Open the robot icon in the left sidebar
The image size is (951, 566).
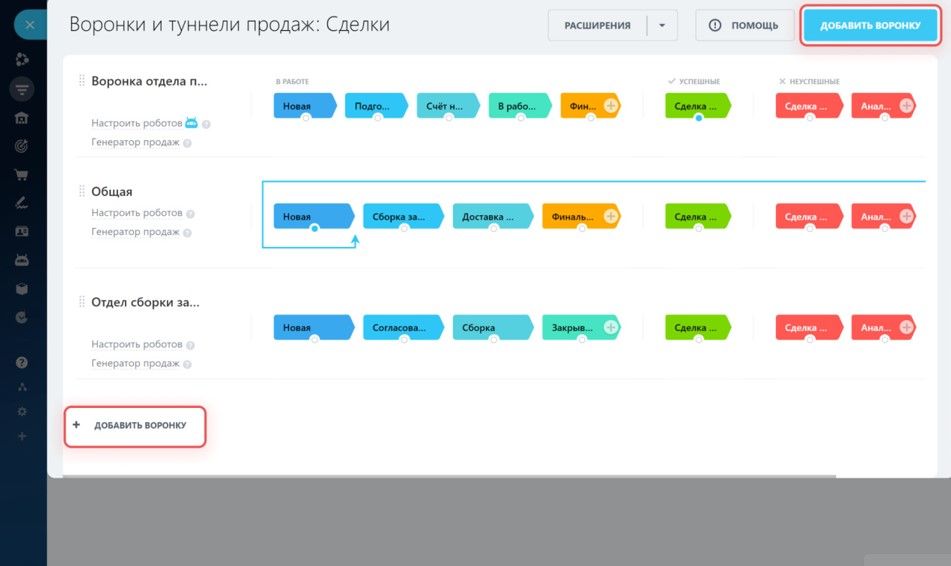(22, 260)
